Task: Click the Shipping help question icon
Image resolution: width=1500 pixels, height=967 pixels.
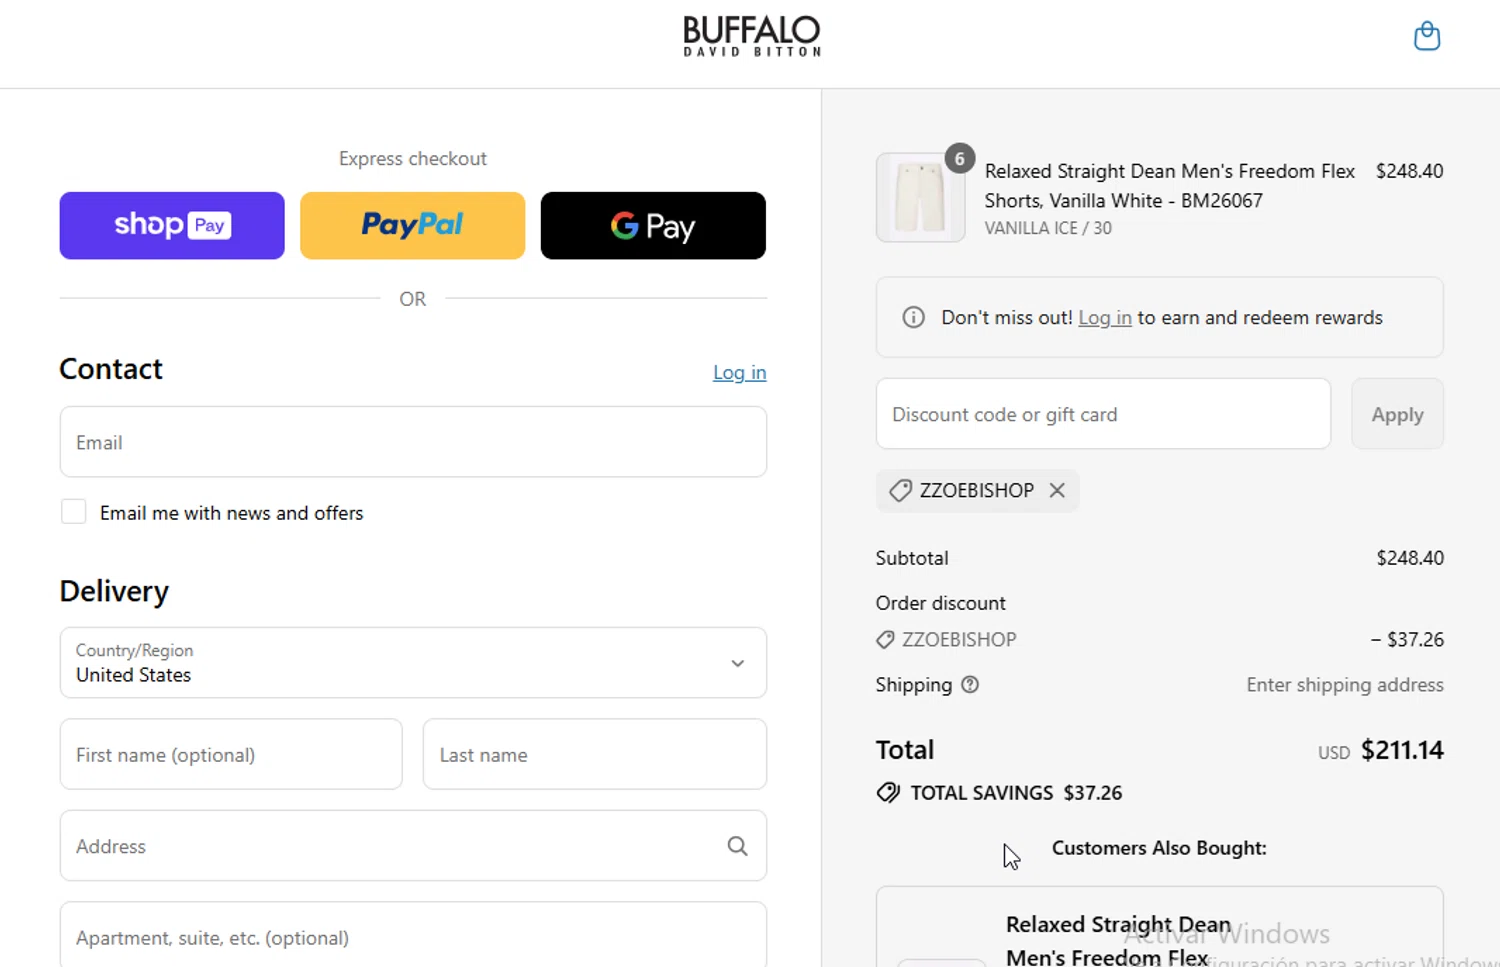Action: point(970,685)
